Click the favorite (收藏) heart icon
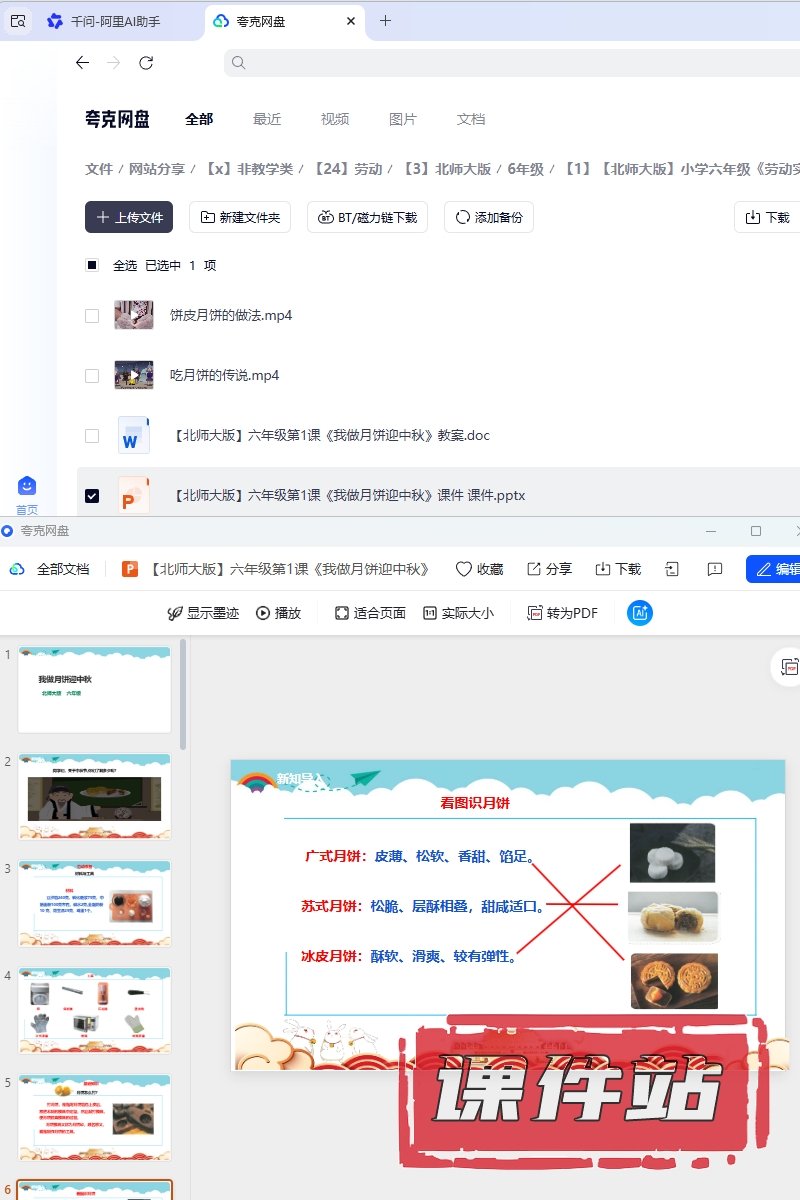The height and width of the screenshot is (1200, 800). coord(463,569)
